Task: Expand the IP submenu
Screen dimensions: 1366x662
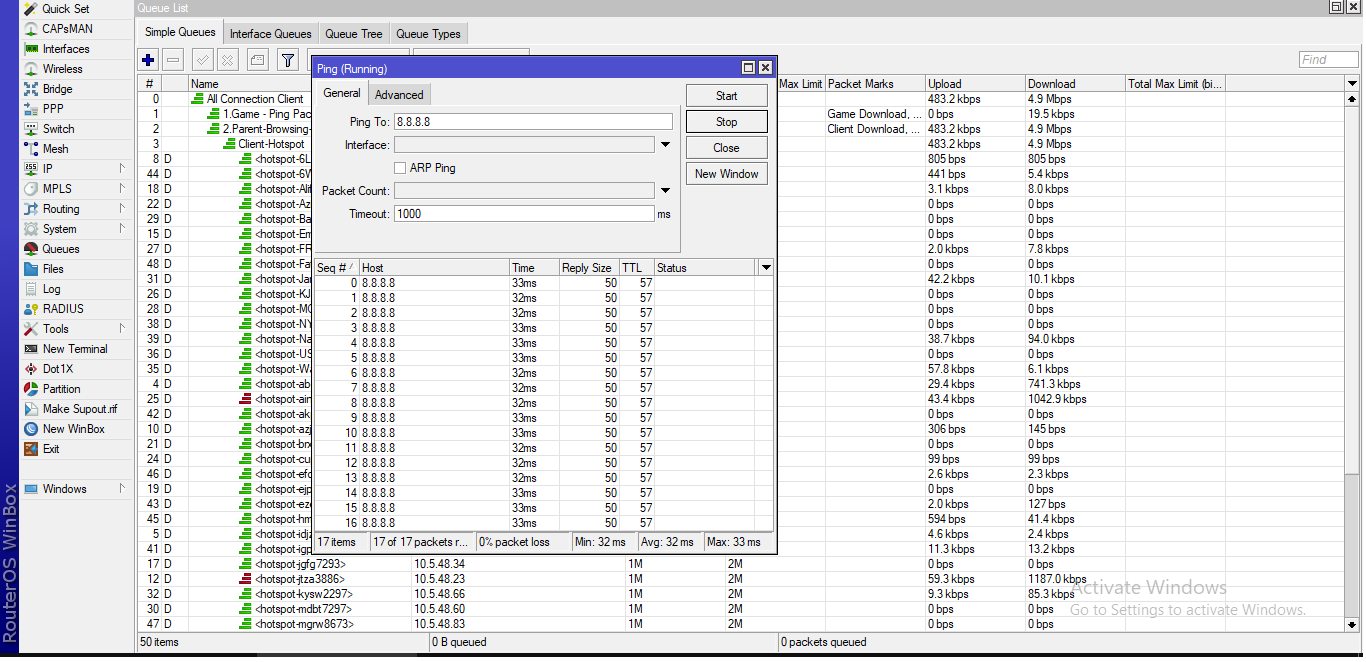Action: click(x=123, y=169)
